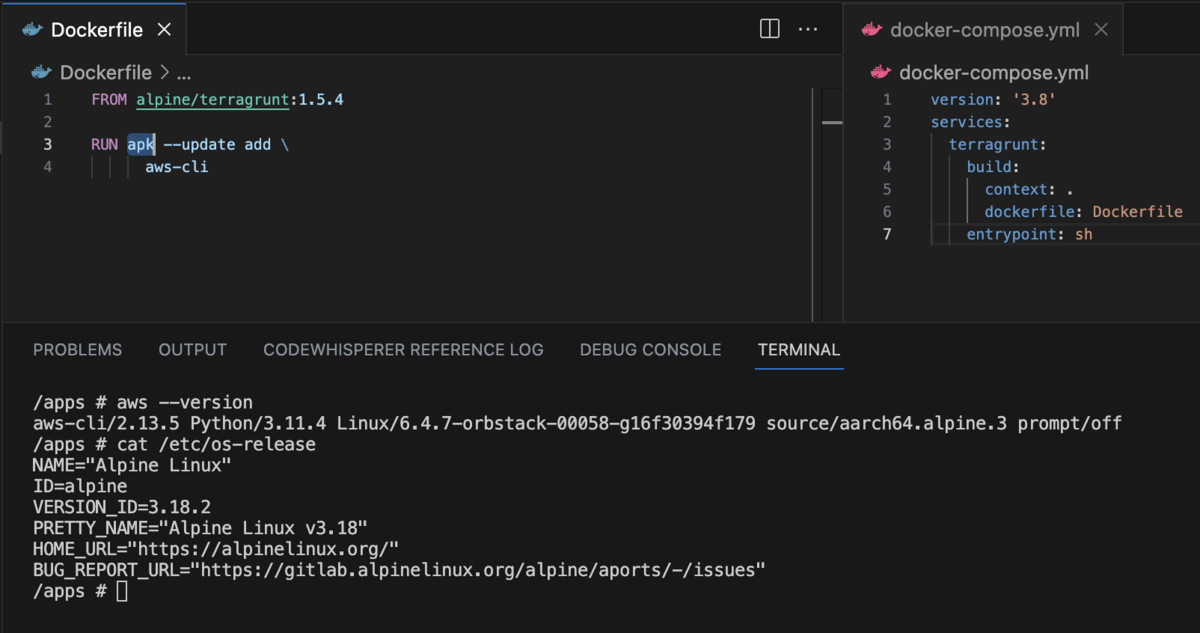Viewport: 1200px width, 633px height.
Task: Open the alpinelinux.org link in the terminal
Action: pos(263,548)
